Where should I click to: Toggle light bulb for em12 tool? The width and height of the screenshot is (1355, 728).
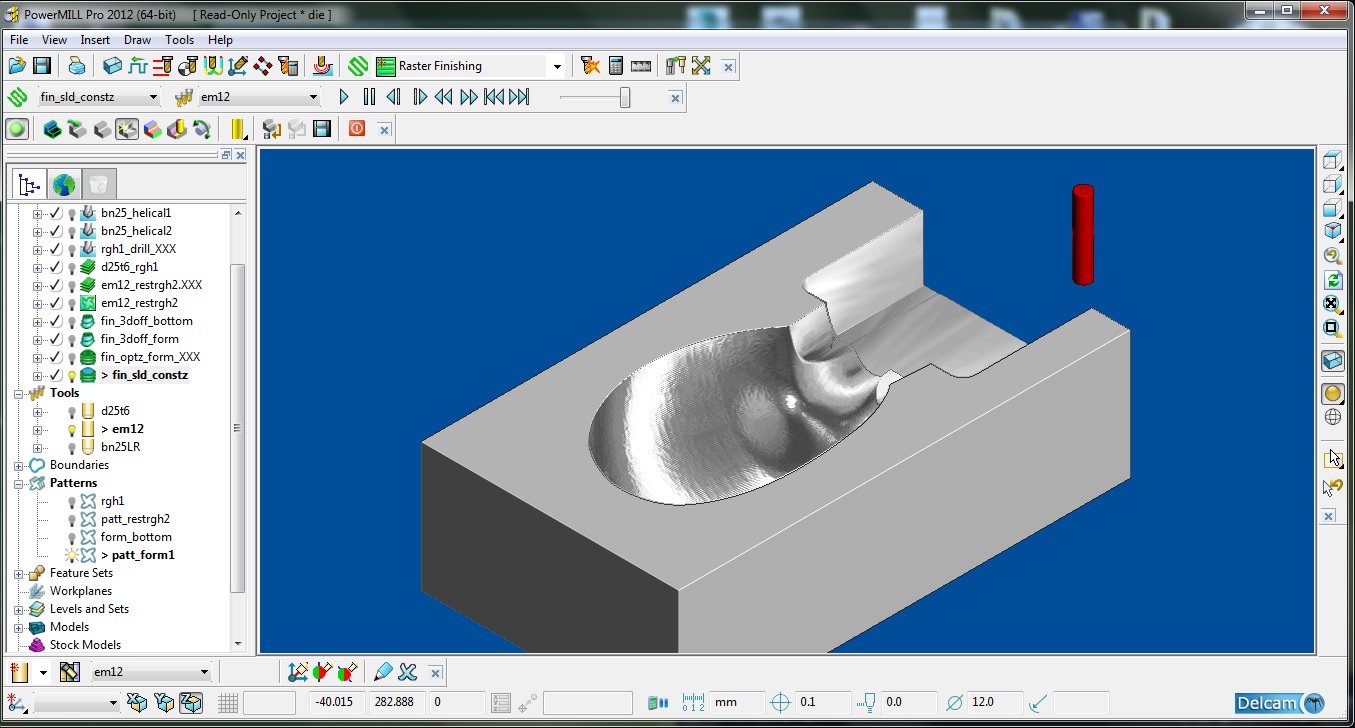coord(72,429)
